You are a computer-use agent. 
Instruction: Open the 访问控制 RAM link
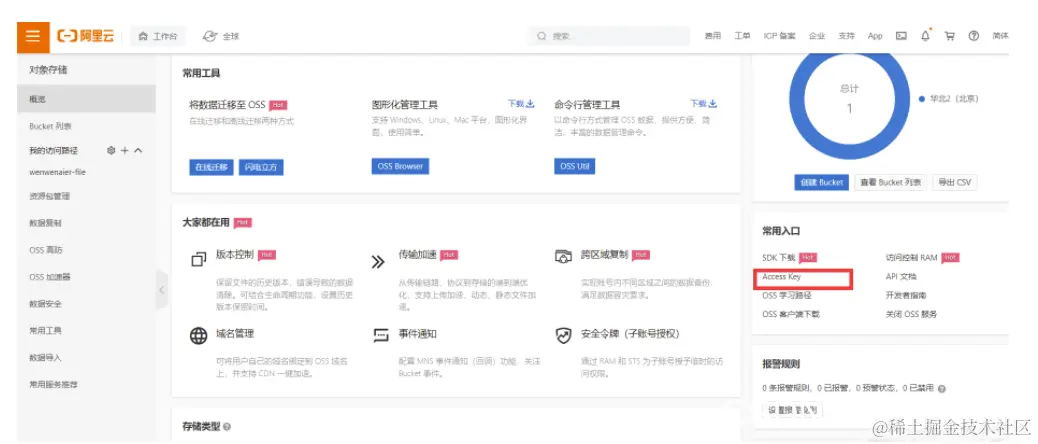click(x=911, y=257)
